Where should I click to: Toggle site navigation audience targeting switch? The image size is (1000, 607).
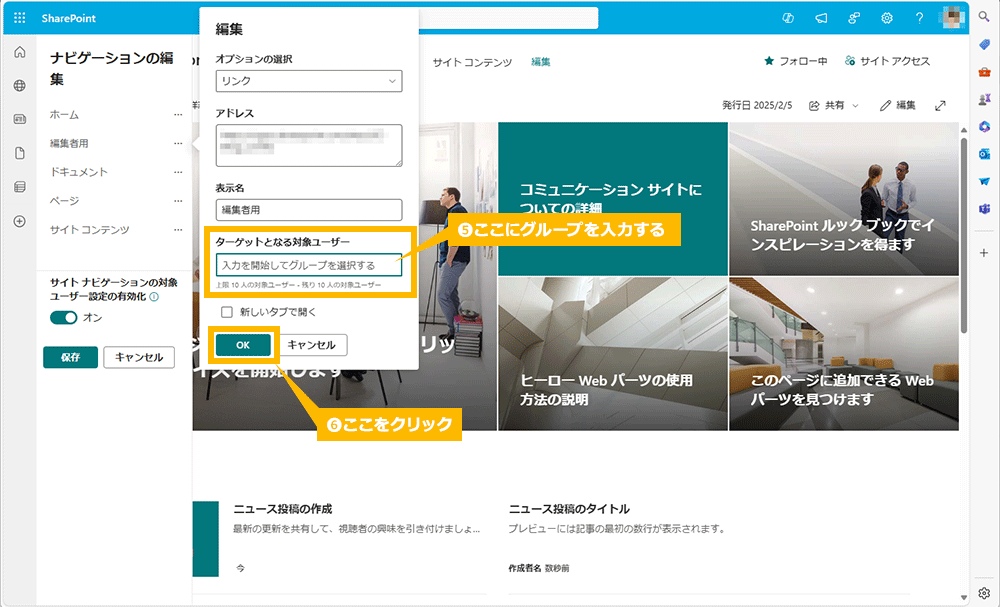click(63, 318)
